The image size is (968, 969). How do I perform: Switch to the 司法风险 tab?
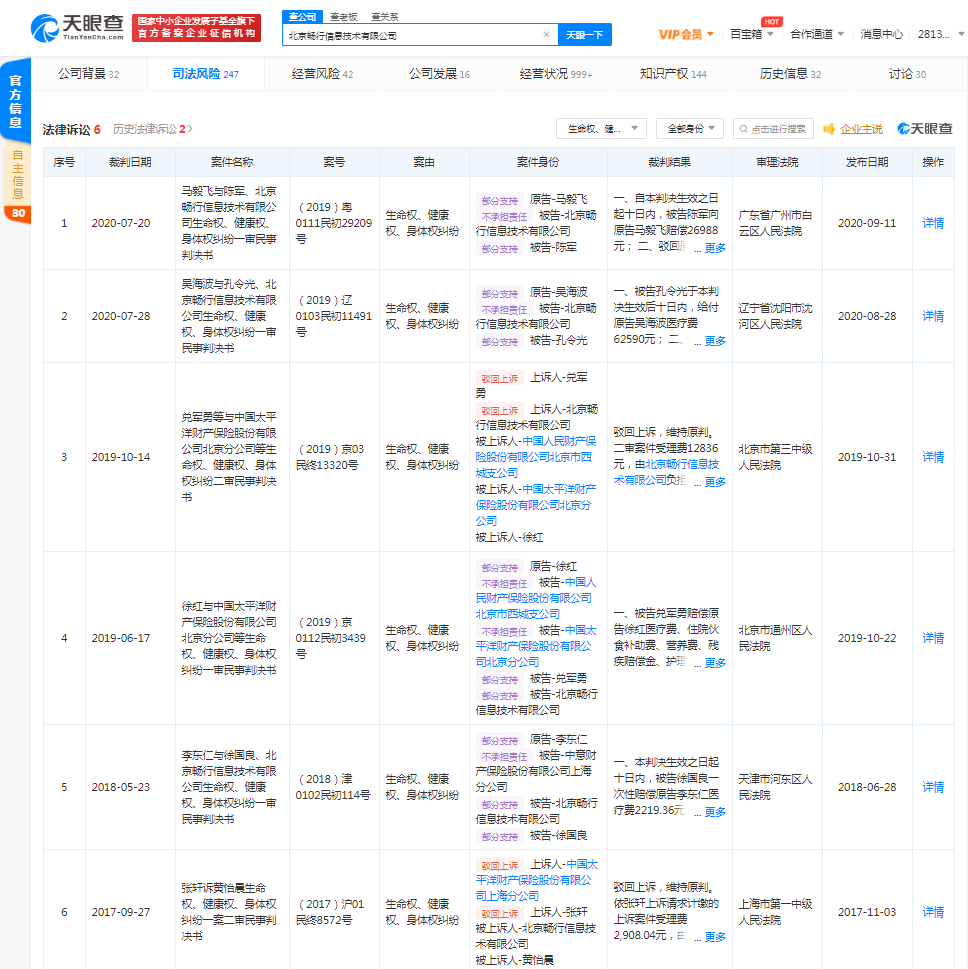pyautogui.click(x=205, y=74)
